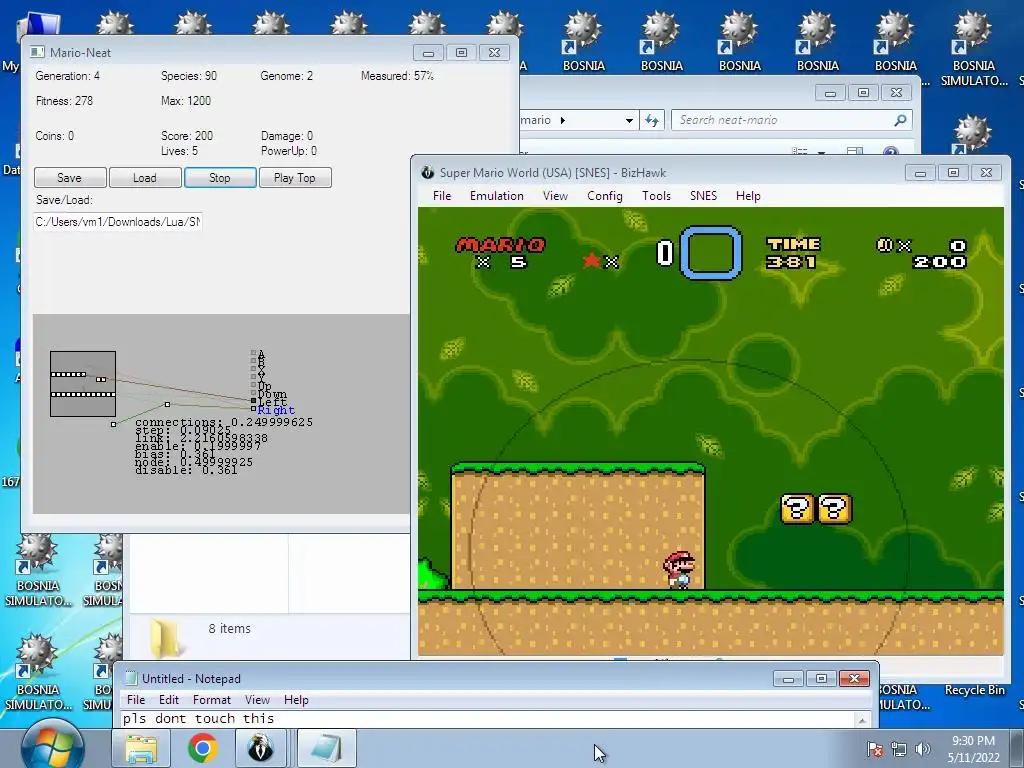Click the Play Top button
The height and width of the screenshot is (768, 1024).
[295, 178]
